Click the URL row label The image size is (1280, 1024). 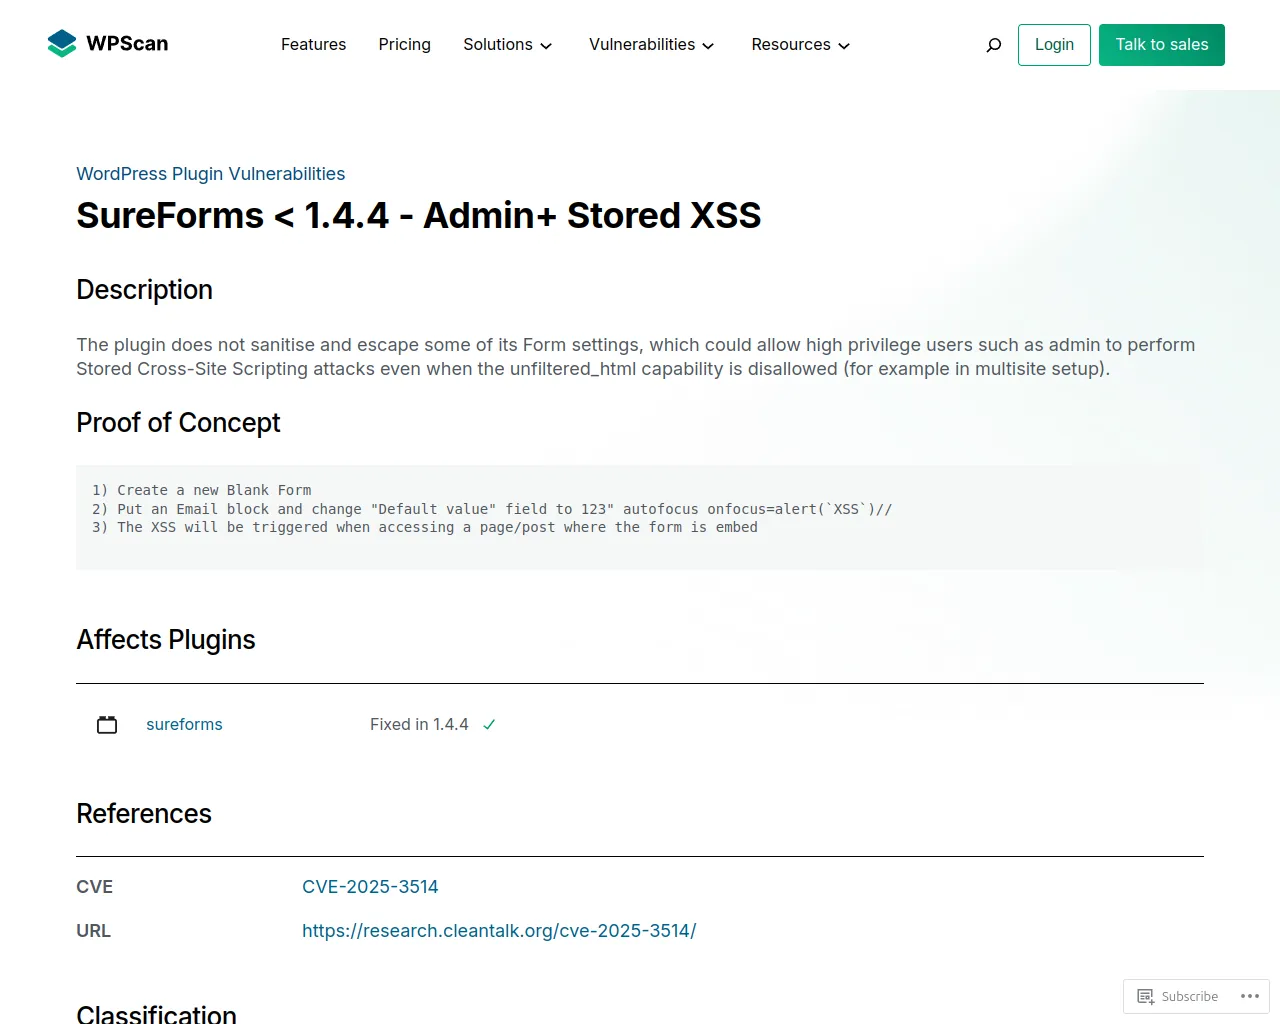point(94,931)
